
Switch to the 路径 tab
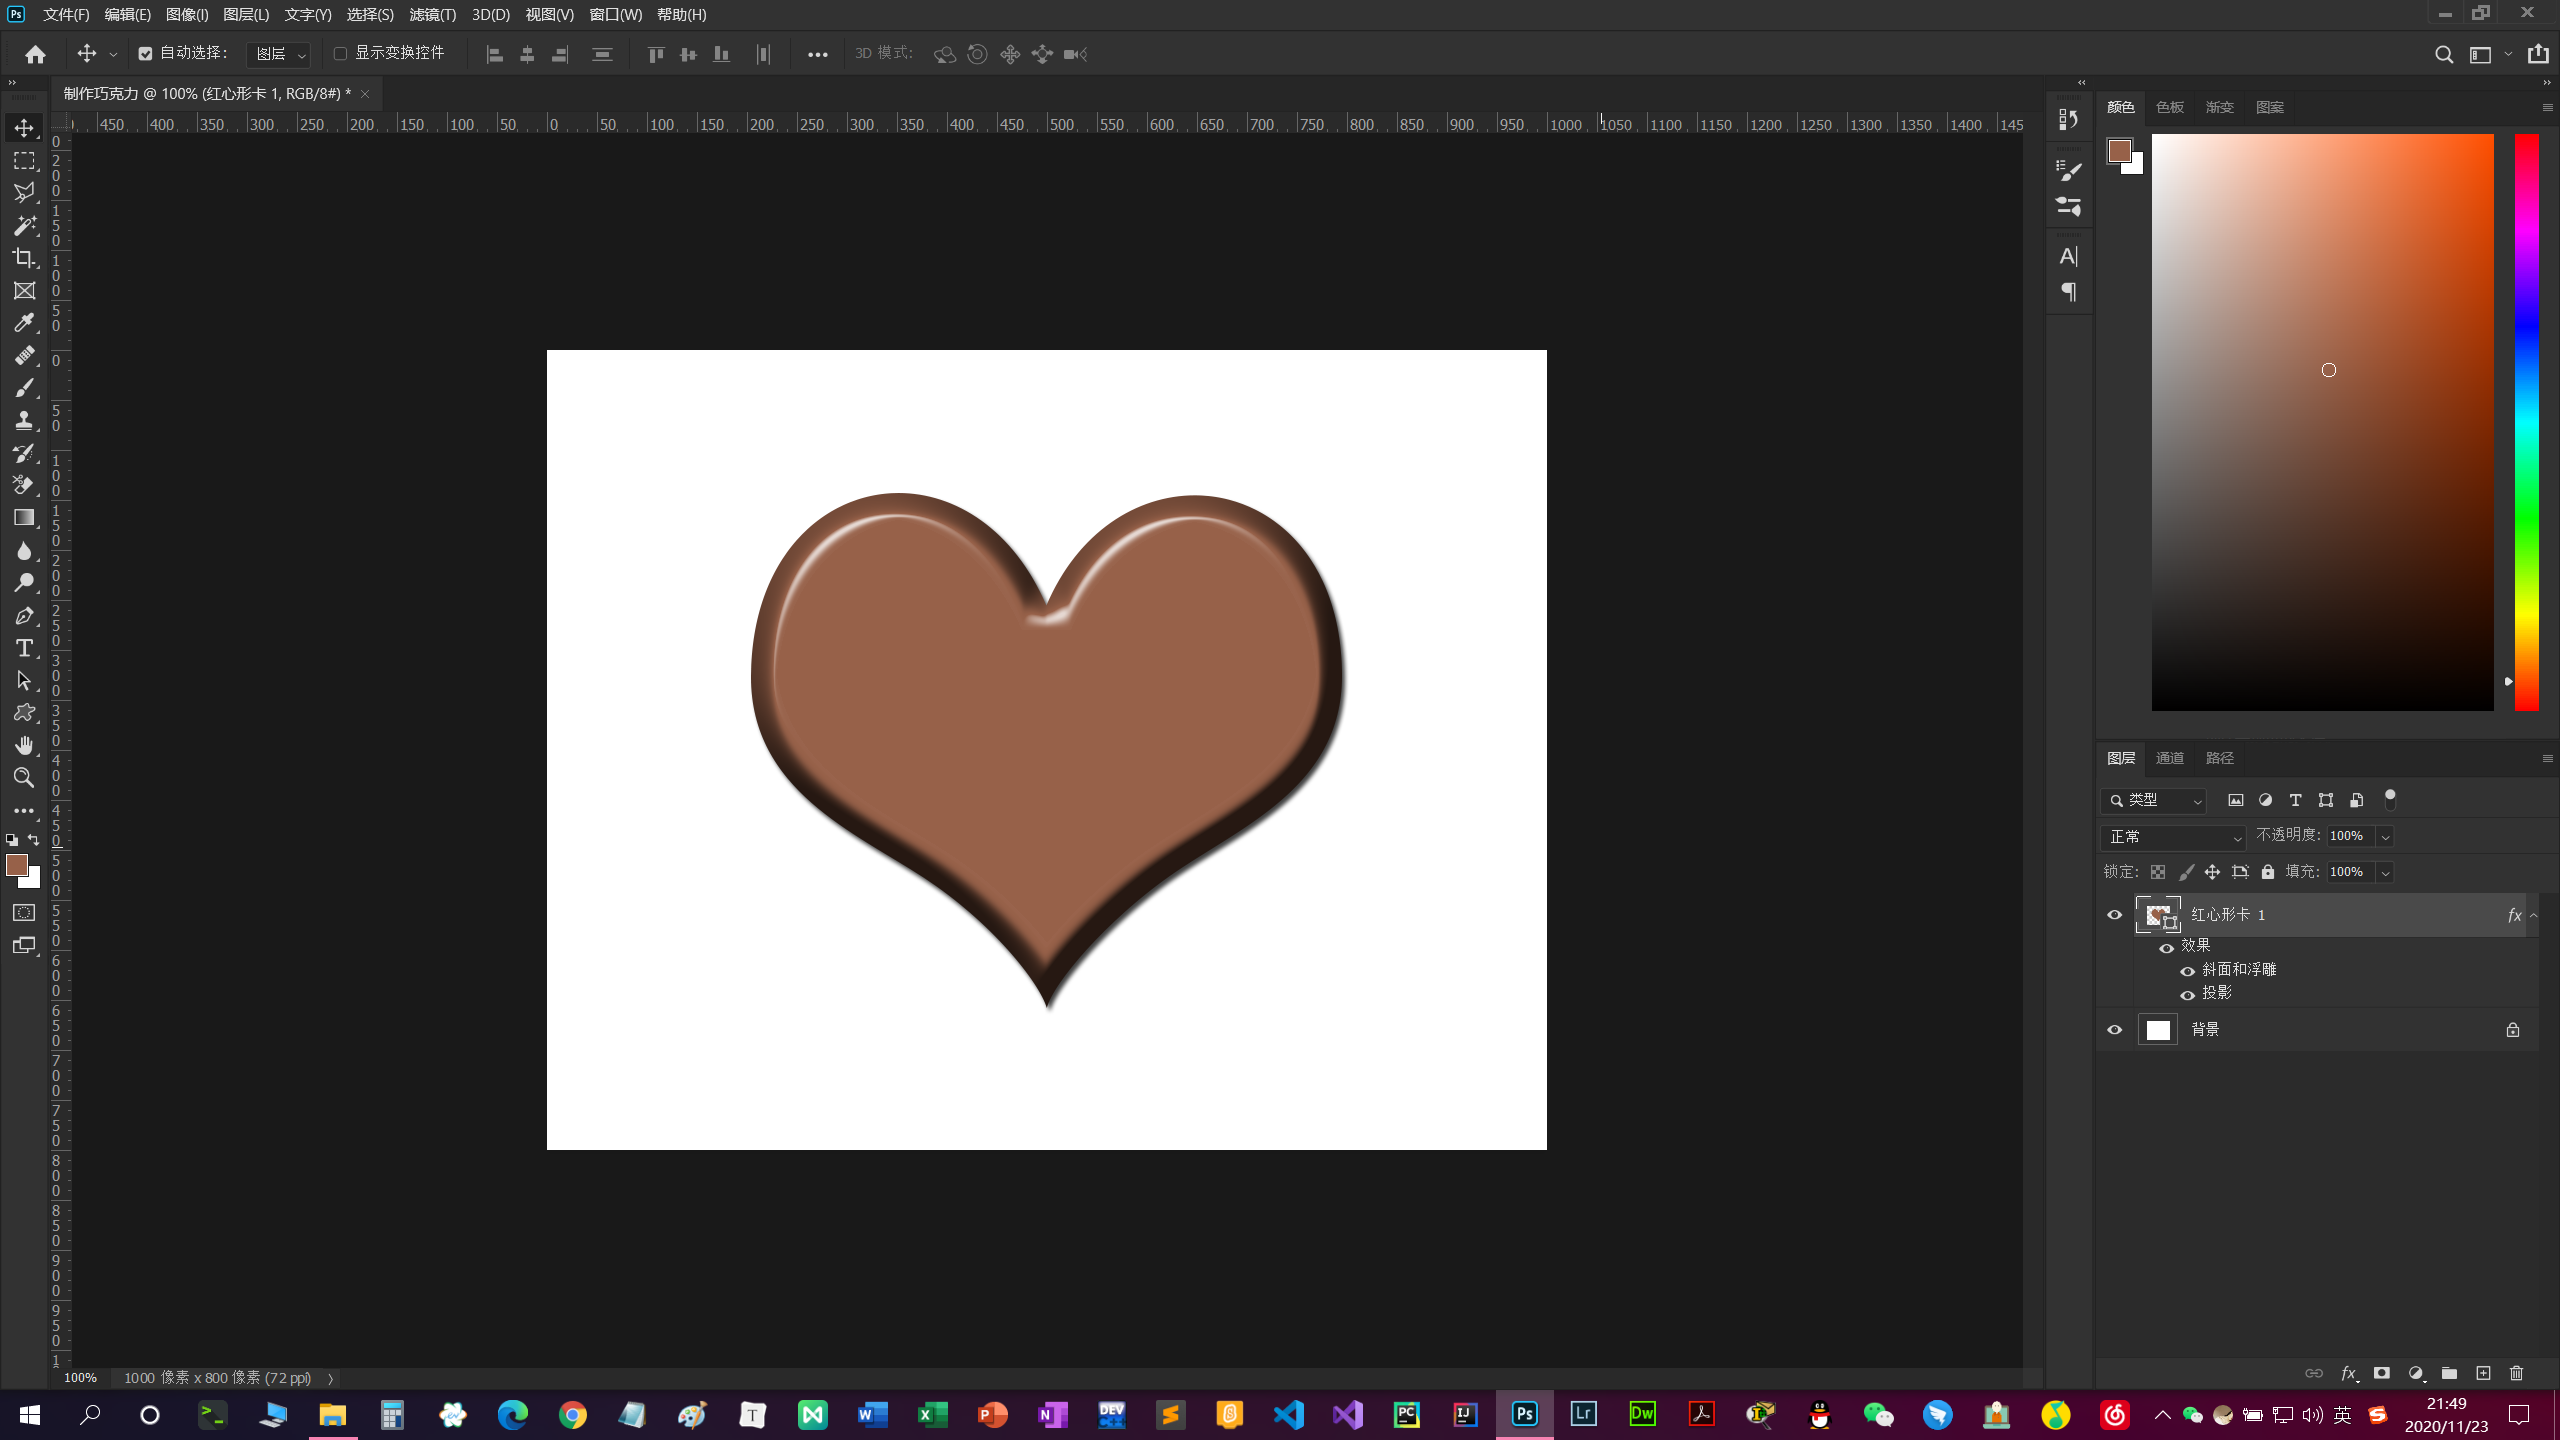coord(2220,758)
